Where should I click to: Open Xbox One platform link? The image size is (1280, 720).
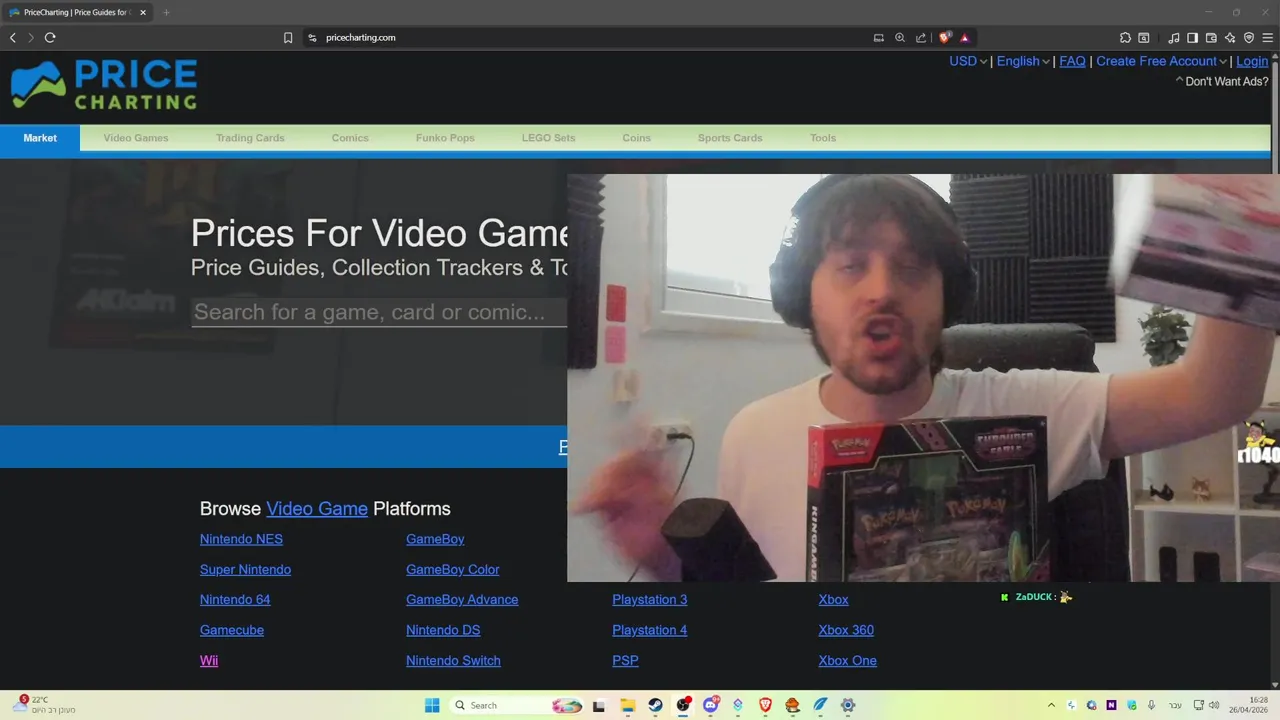(x=848, y=661)
